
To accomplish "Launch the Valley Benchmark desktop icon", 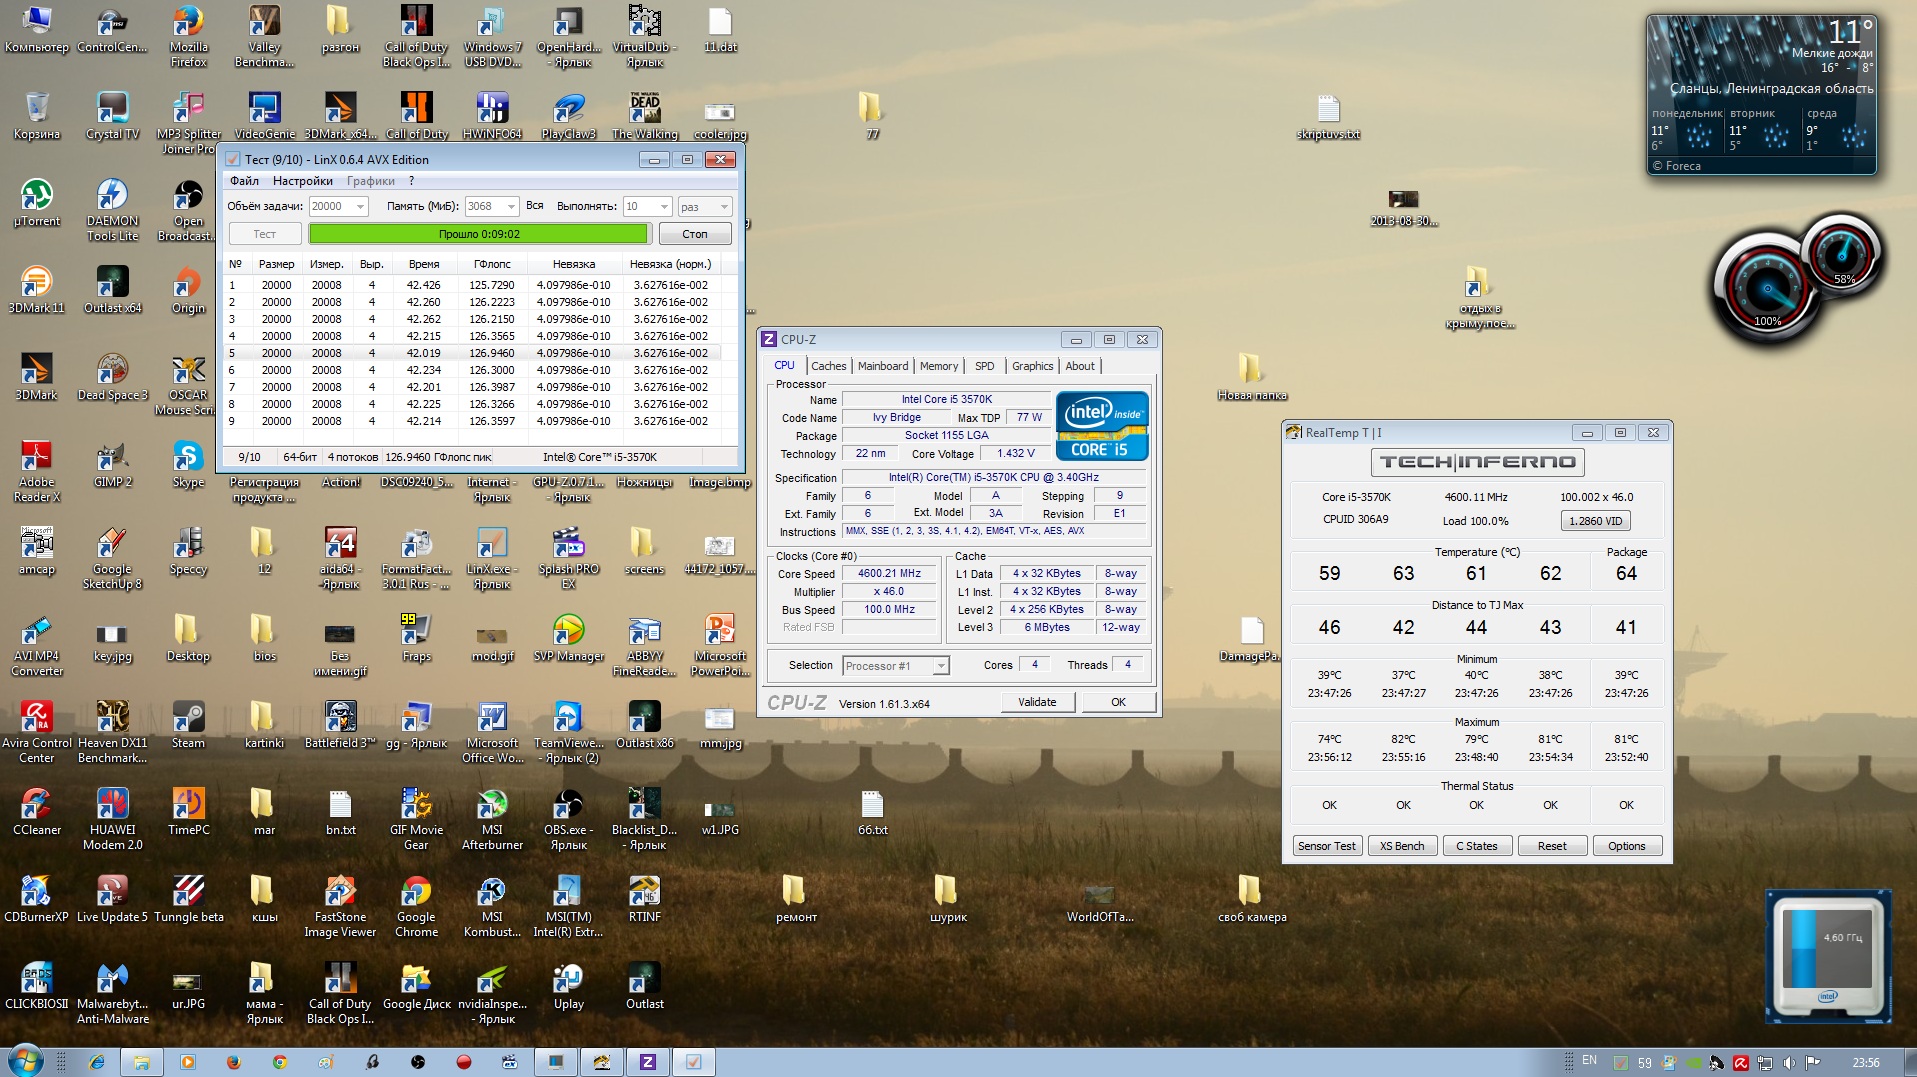I will (264, 22).
